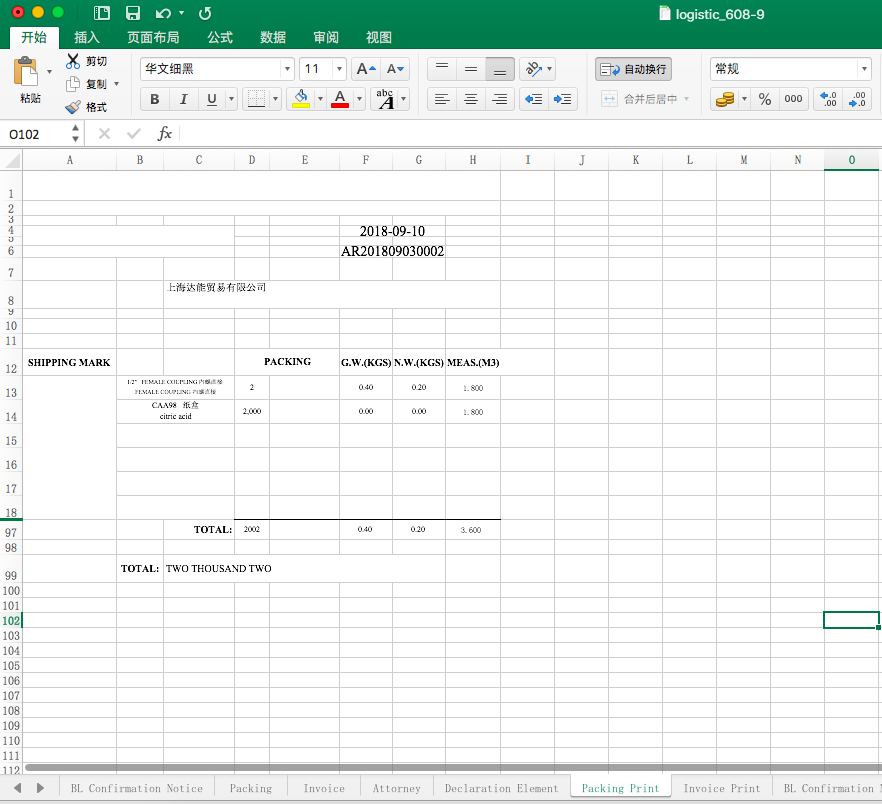Apply percent style to cell
882x804 pixels.
[764, 99]
